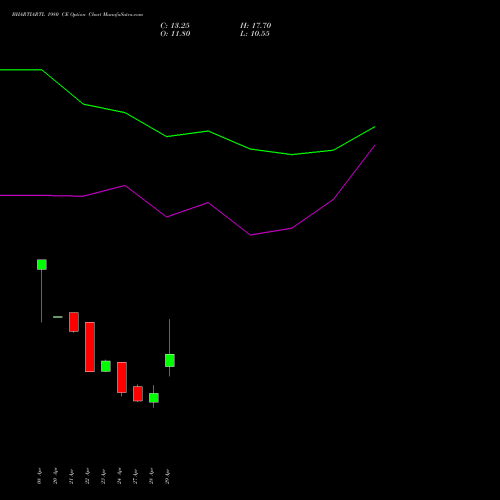Select the small green candle above 28 Apr
500x500 pixels.
click(154, 398)
